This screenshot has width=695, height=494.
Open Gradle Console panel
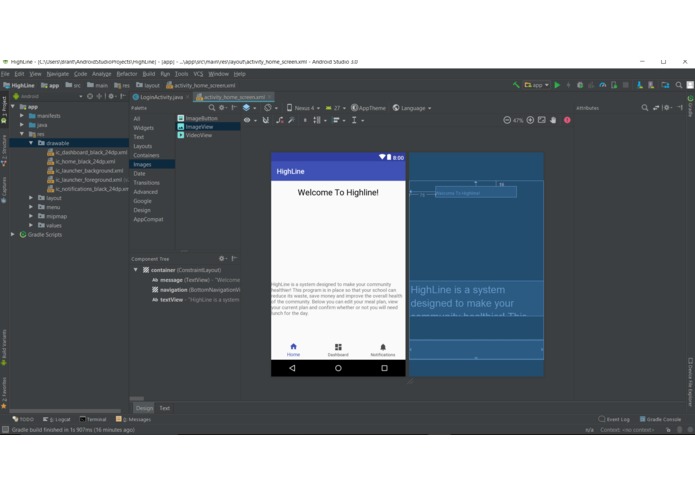coord(660,419)
